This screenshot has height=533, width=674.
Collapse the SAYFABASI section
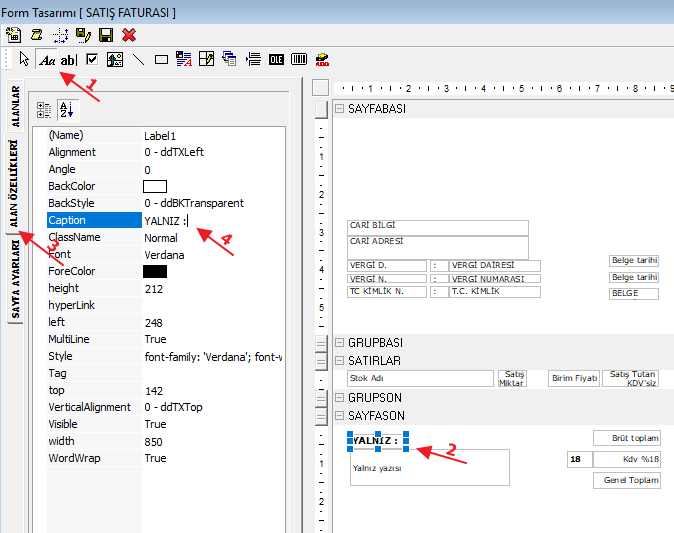340,108
